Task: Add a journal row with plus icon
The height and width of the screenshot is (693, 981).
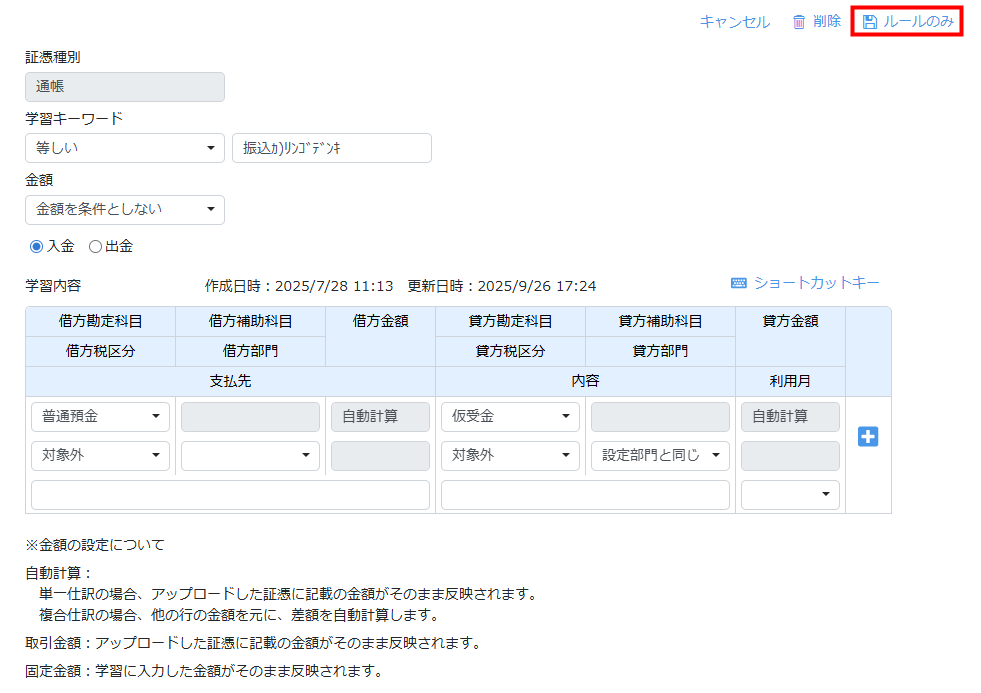Action: [x=868, y=437]
